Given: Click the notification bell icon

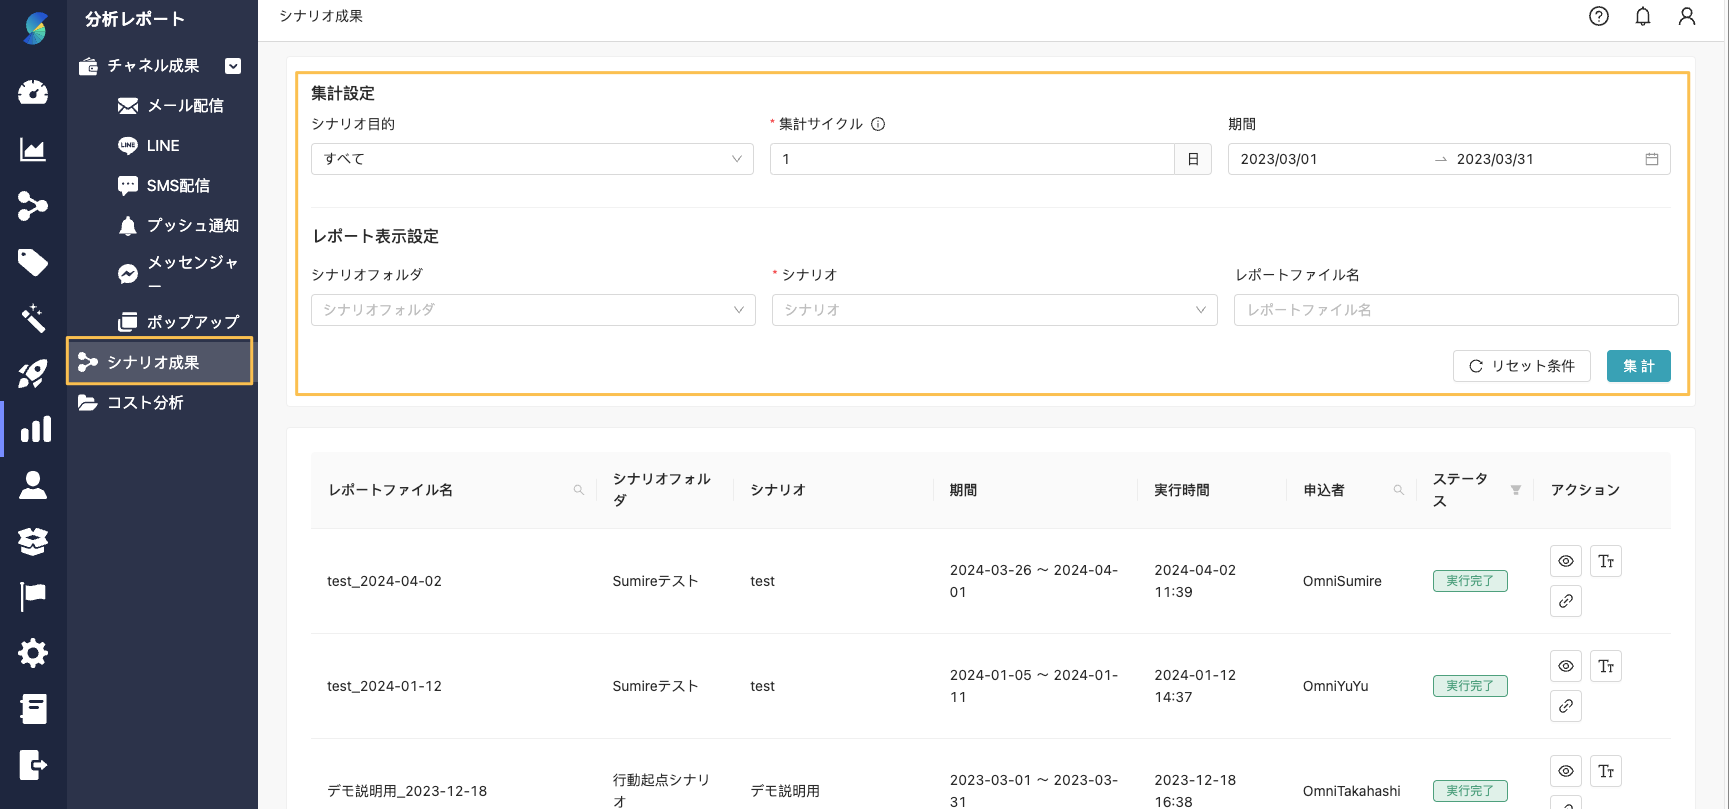Looking at the screenshot, I should click(x=1642, y=16).
